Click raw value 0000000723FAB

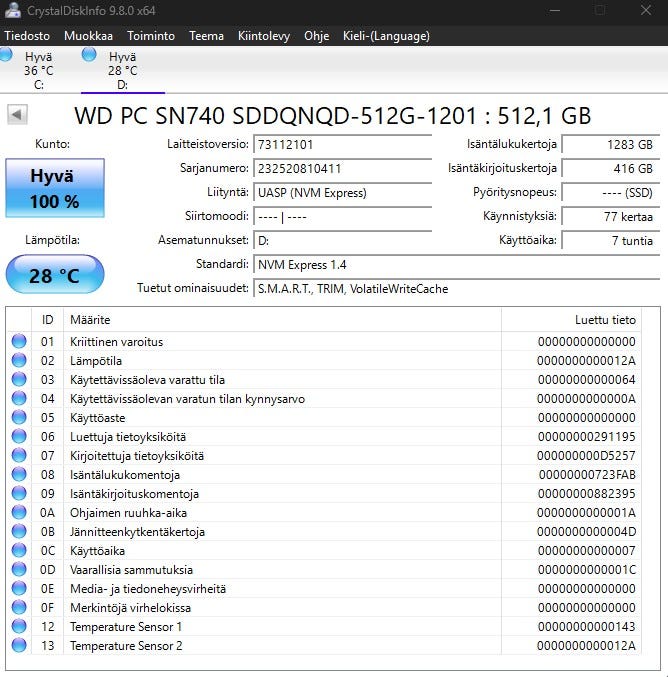(587, 475)
